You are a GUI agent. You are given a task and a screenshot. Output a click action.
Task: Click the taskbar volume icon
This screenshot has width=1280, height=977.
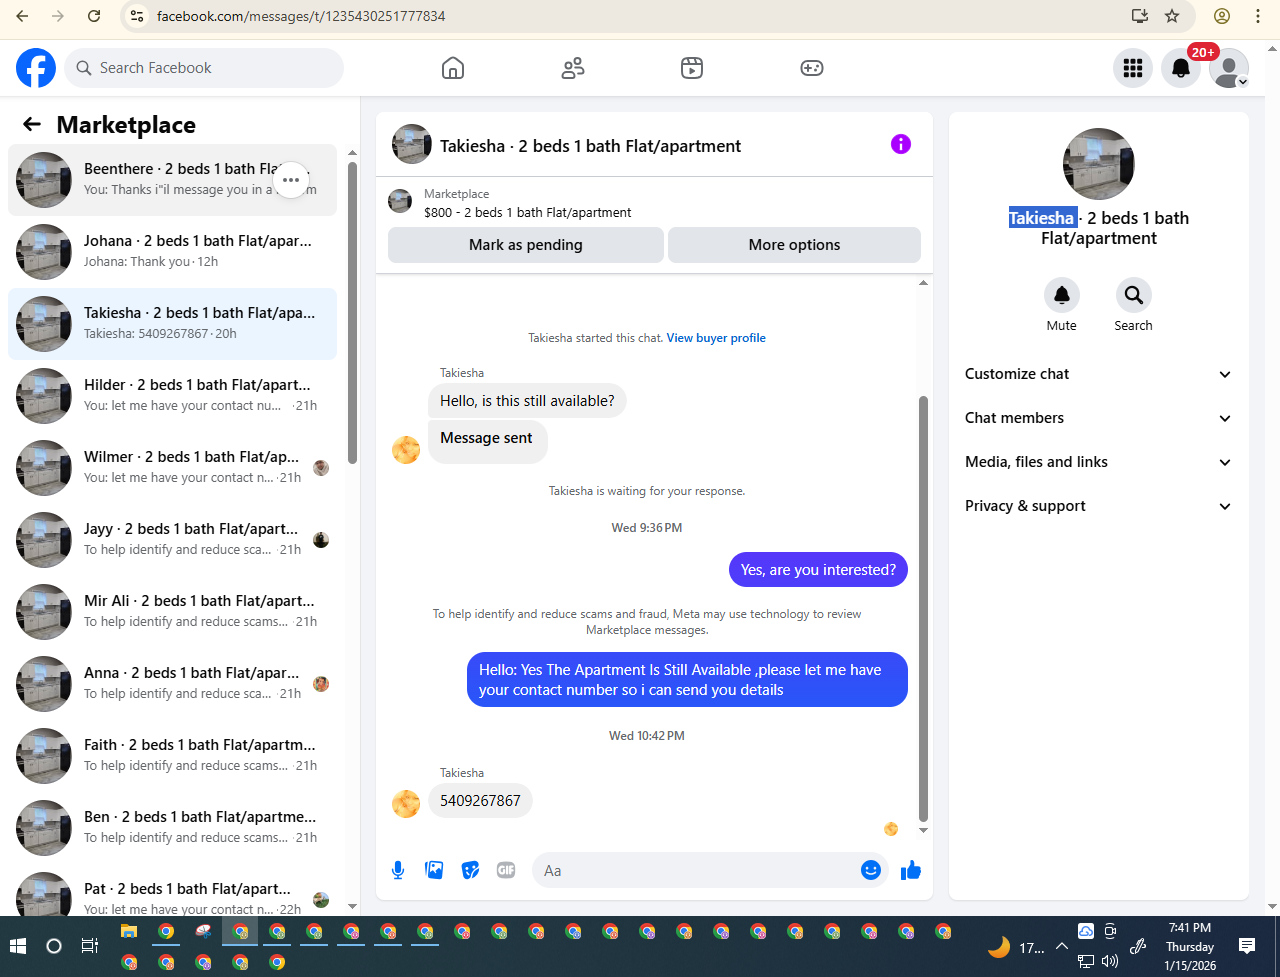[1110, 961]
